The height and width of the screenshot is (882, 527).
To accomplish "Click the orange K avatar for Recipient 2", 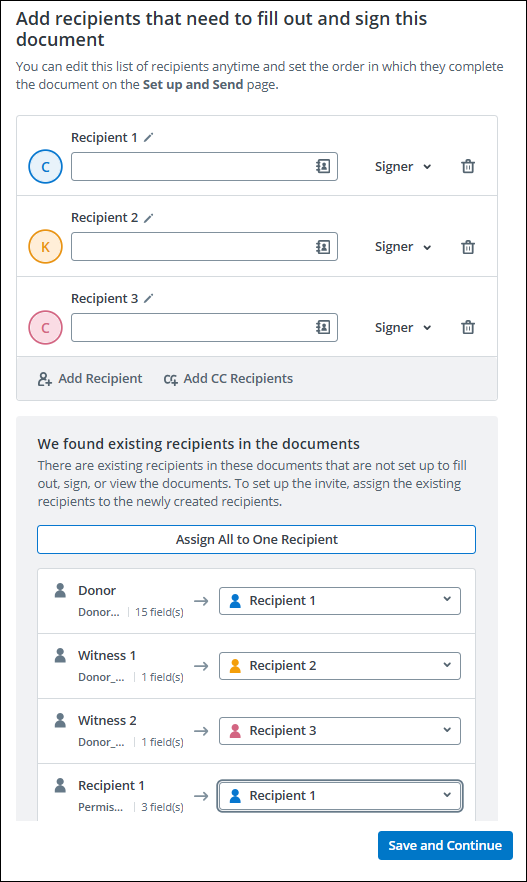I will 46,246.
